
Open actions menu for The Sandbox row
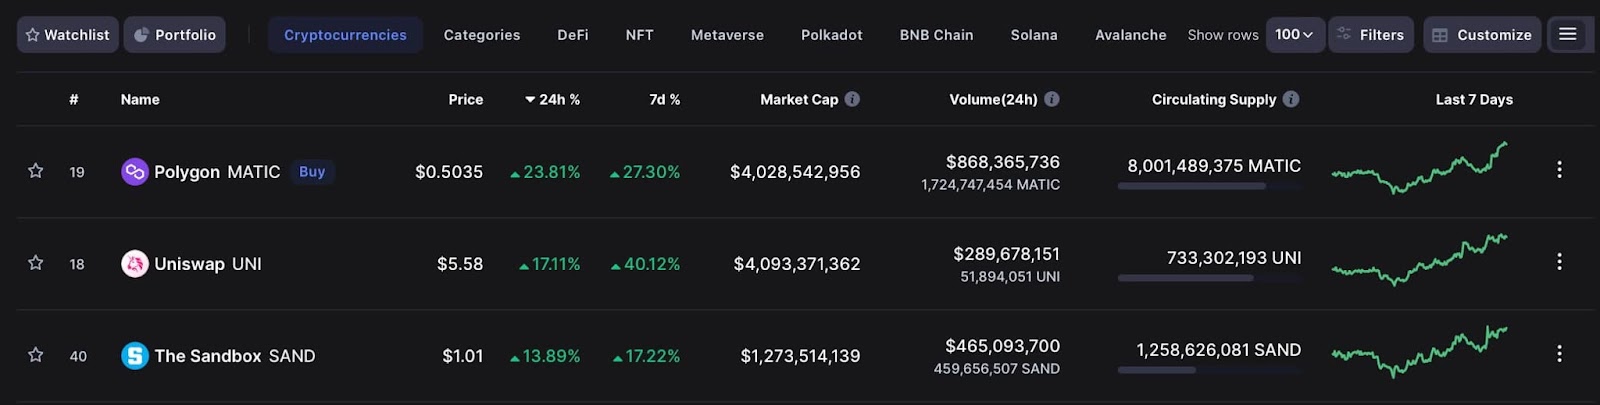click(x=1559, y=354)
